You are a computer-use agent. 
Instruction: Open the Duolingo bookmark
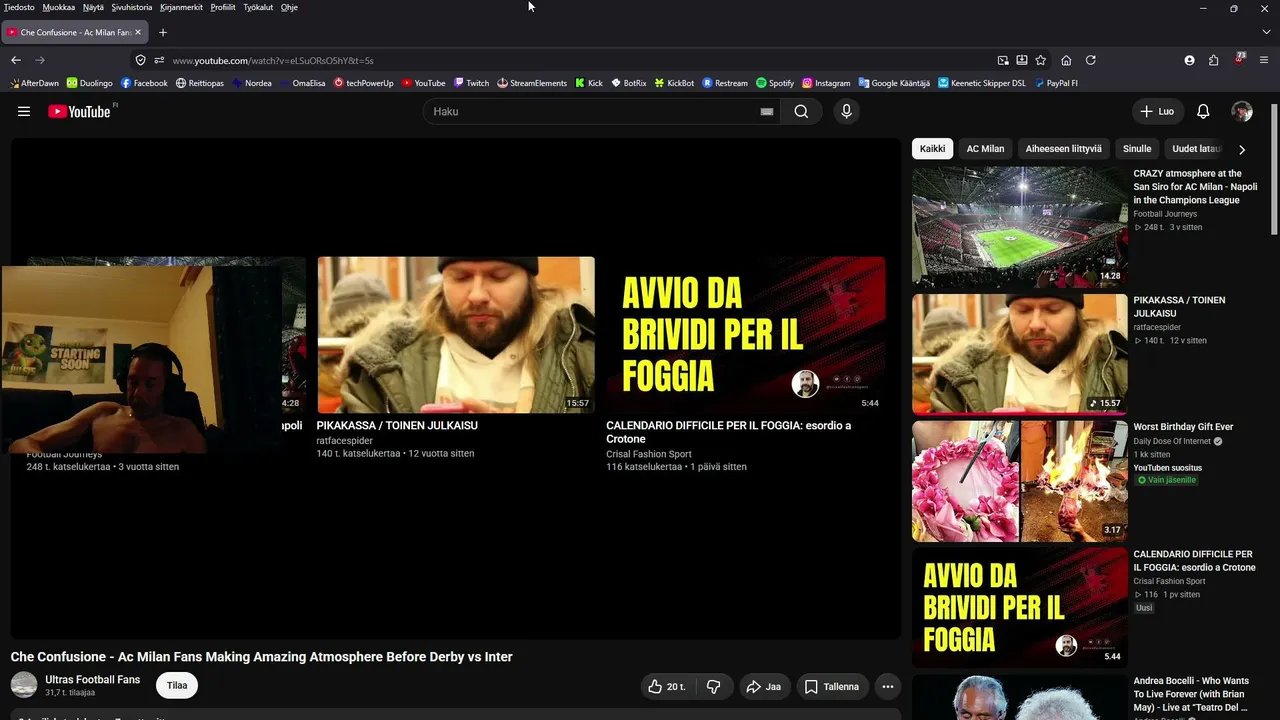click(x=89, y=83)
